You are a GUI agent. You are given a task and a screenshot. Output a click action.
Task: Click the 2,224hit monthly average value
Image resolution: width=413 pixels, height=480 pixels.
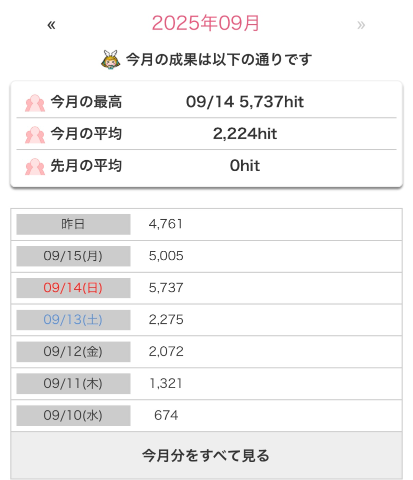click(245, 134)
